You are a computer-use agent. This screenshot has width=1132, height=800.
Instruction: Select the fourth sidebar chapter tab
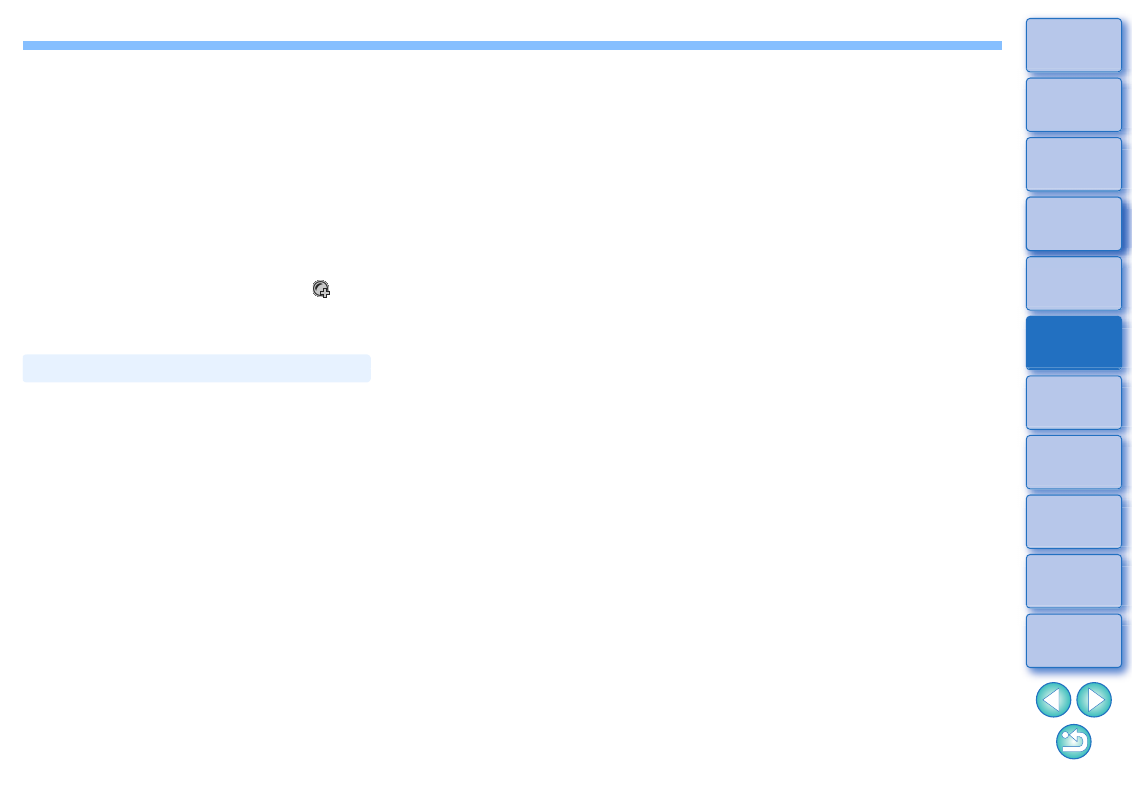[1074, 224]
